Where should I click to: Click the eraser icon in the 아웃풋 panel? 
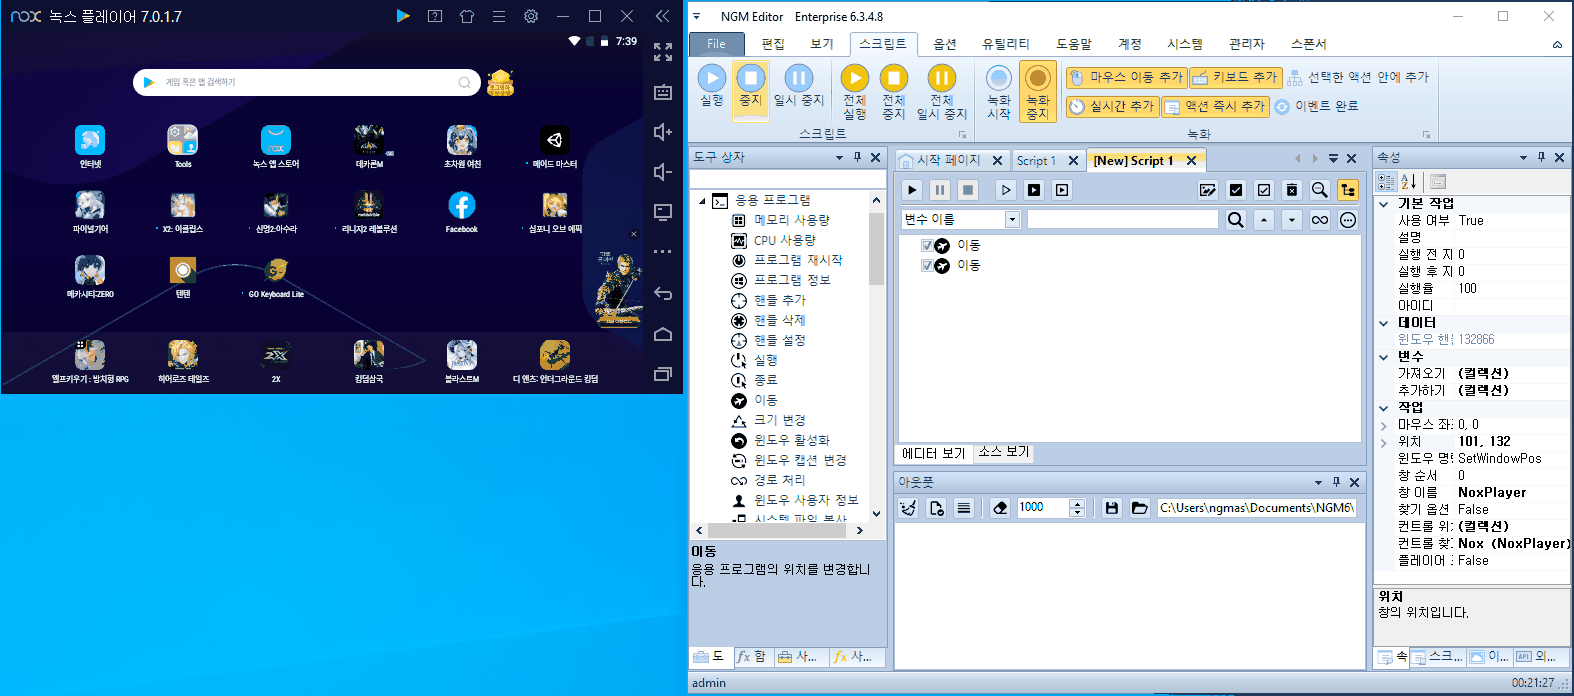pos(1000,508)
